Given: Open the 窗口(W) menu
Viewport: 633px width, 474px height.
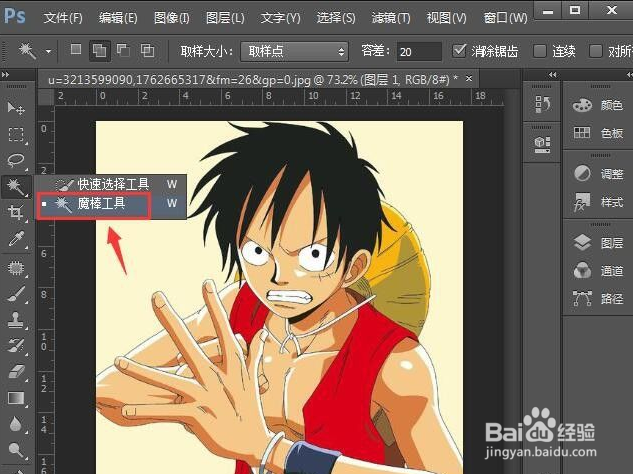Looking at the screenshot, I should click(x=505, y=18).
